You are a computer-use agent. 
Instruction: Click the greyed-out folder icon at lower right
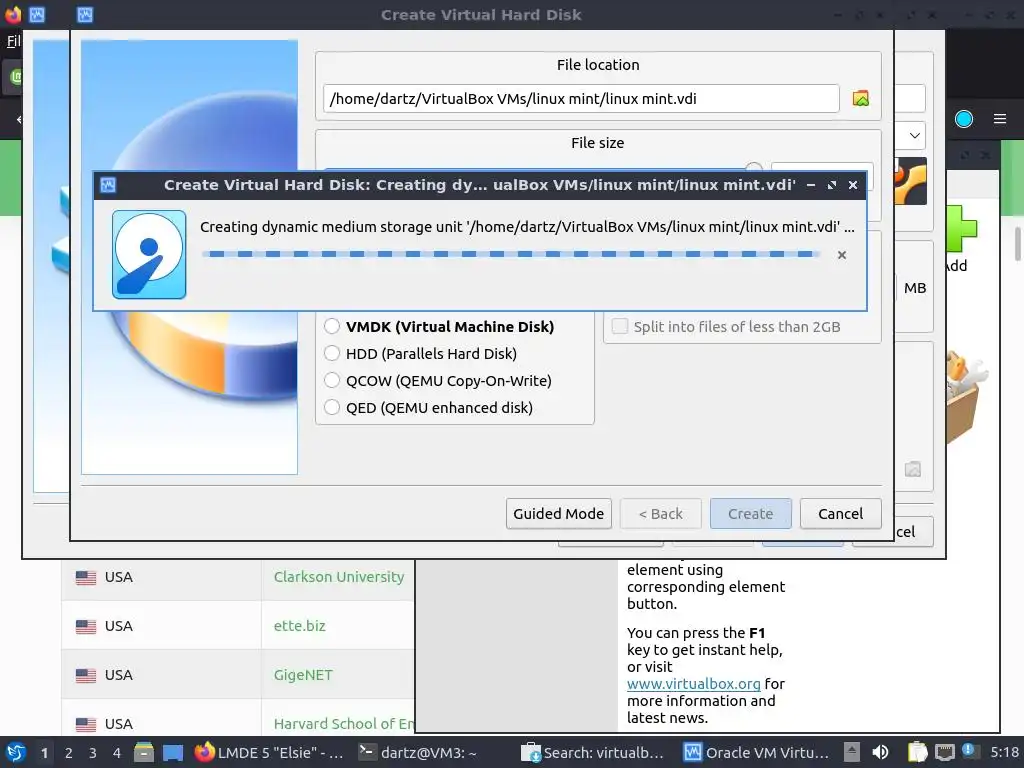[x=912, y=469]
